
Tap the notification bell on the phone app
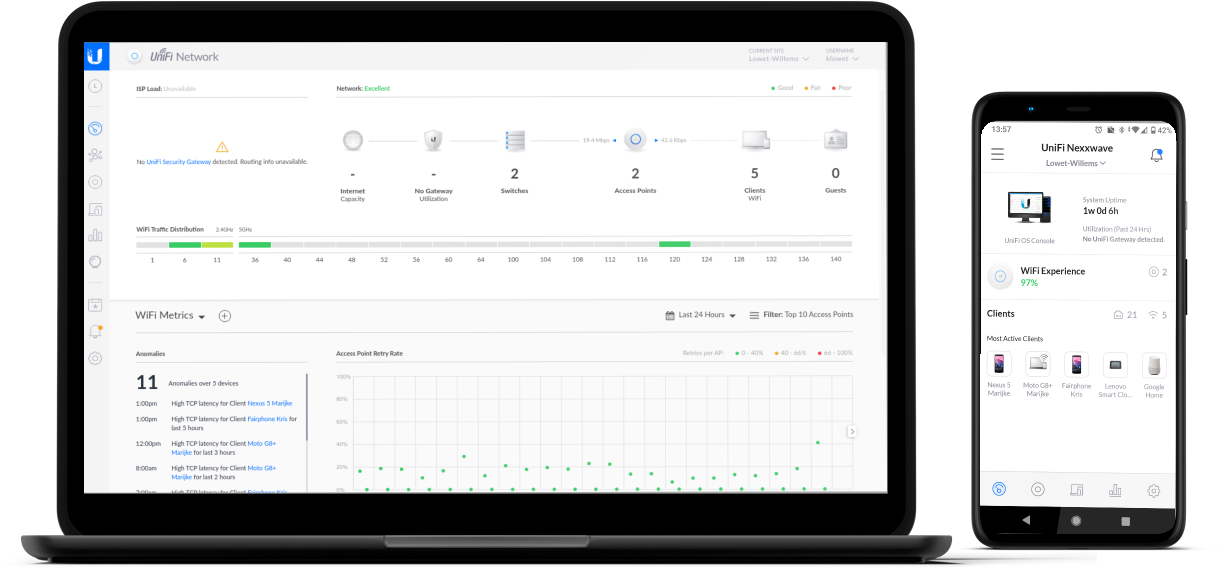[x=1157, y=155]
